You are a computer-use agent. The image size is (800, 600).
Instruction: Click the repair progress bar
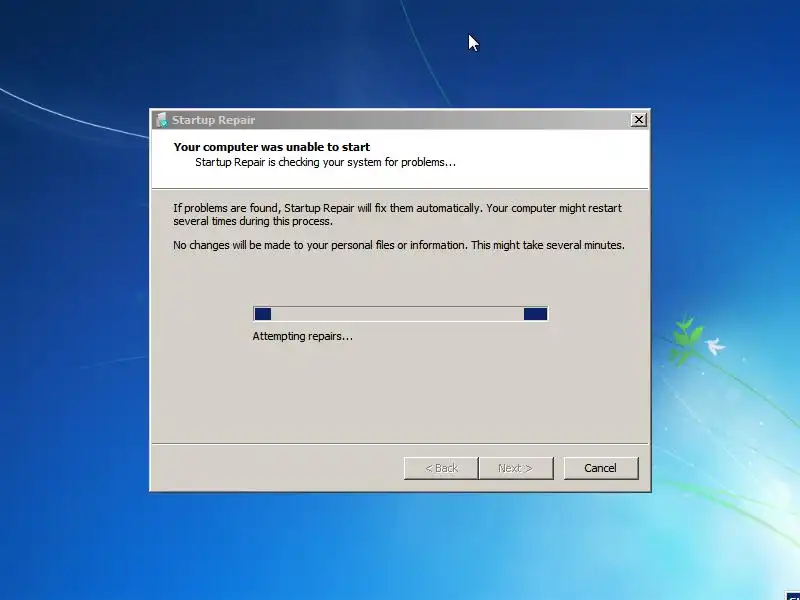tap(401, 314)
